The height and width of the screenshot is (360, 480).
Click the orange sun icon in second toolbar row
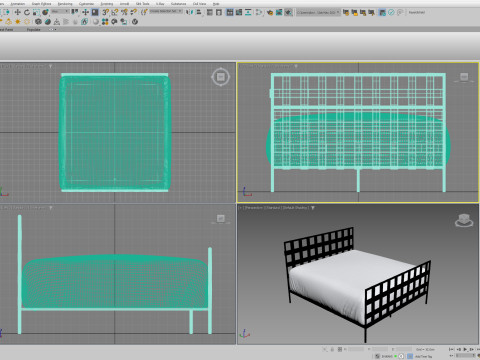(18, 22)
